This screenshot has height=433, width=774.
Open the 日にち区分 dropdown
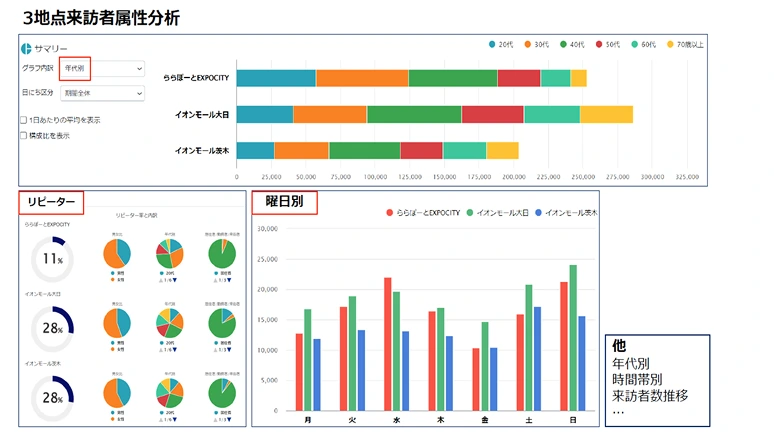(103, 93)
